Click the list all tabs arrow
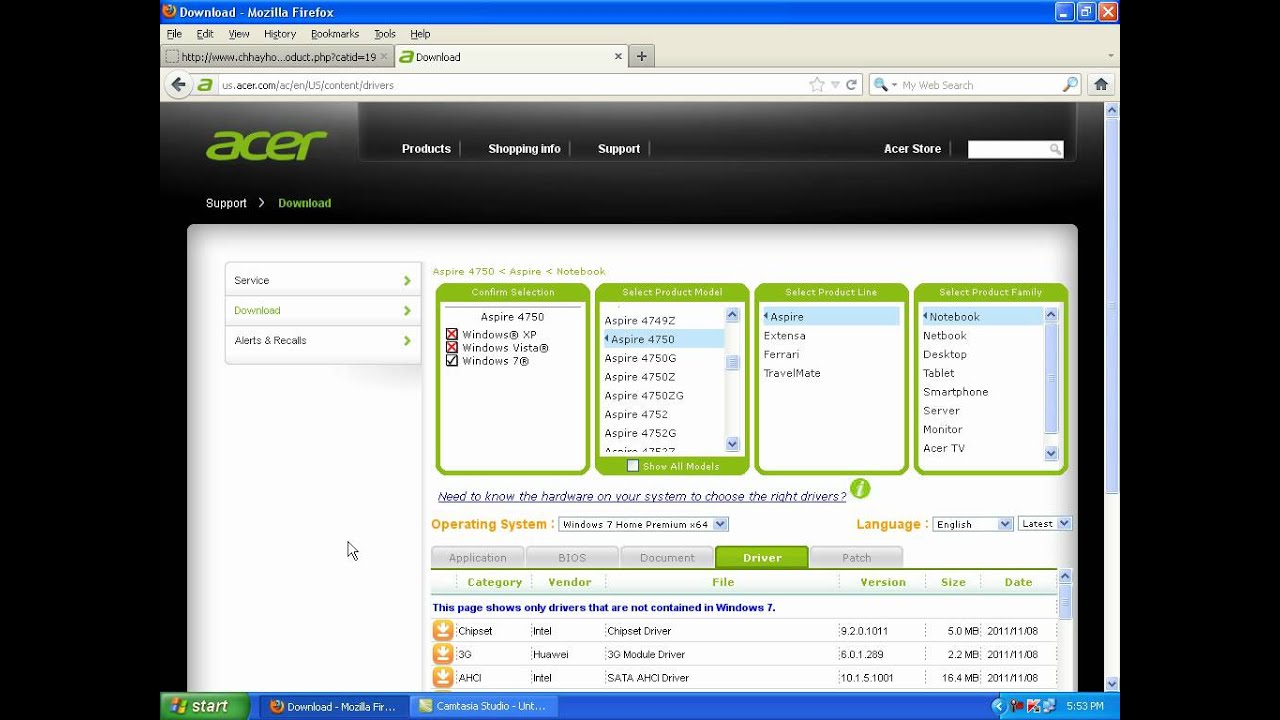Screen dimensions: 1280x720 [1111, 56]
